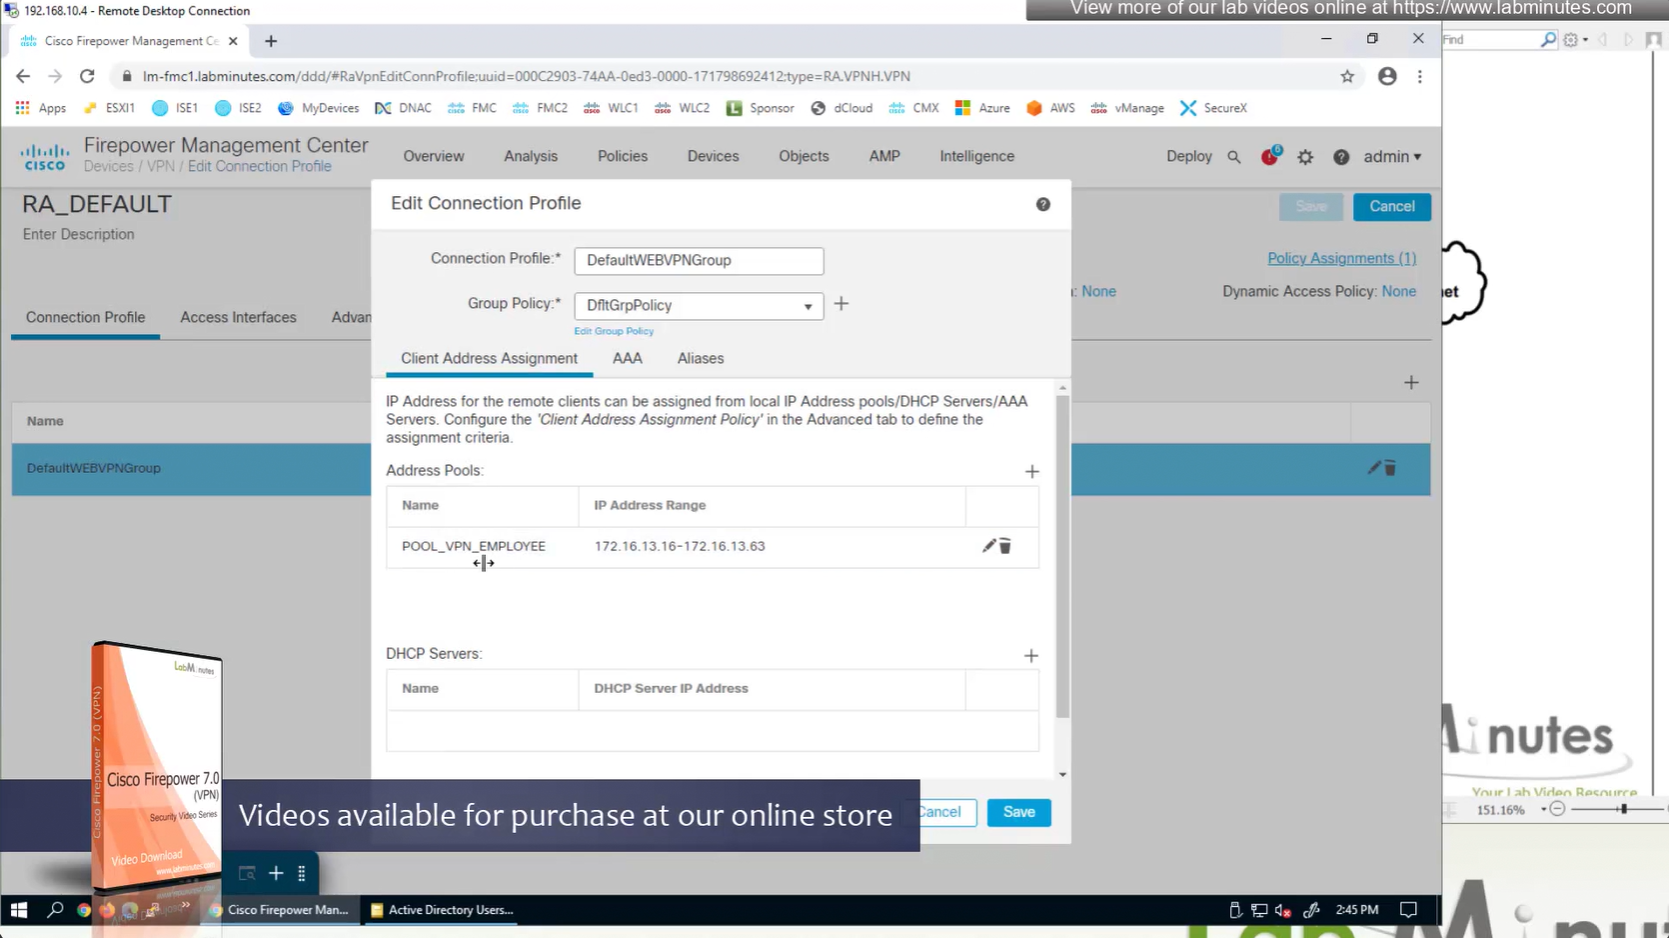Open the notifications alert icon
The image size is (1669, 938).
pos(1269,157)
